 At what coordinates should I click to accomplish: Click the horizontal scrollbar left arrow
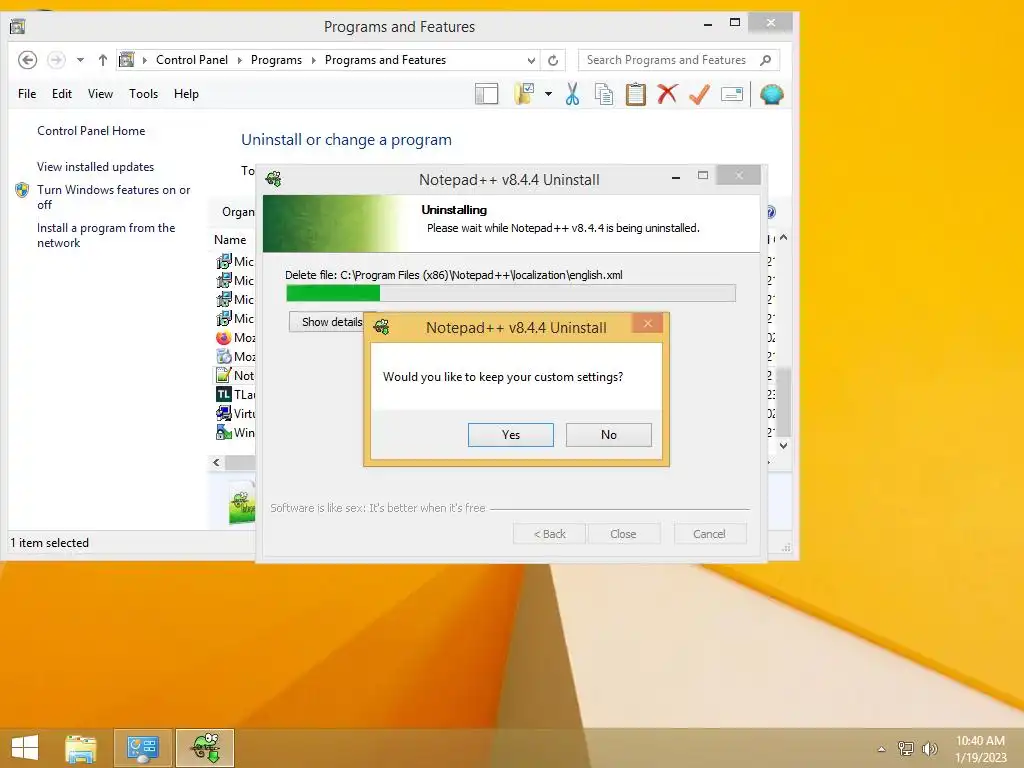pos(216,462)
